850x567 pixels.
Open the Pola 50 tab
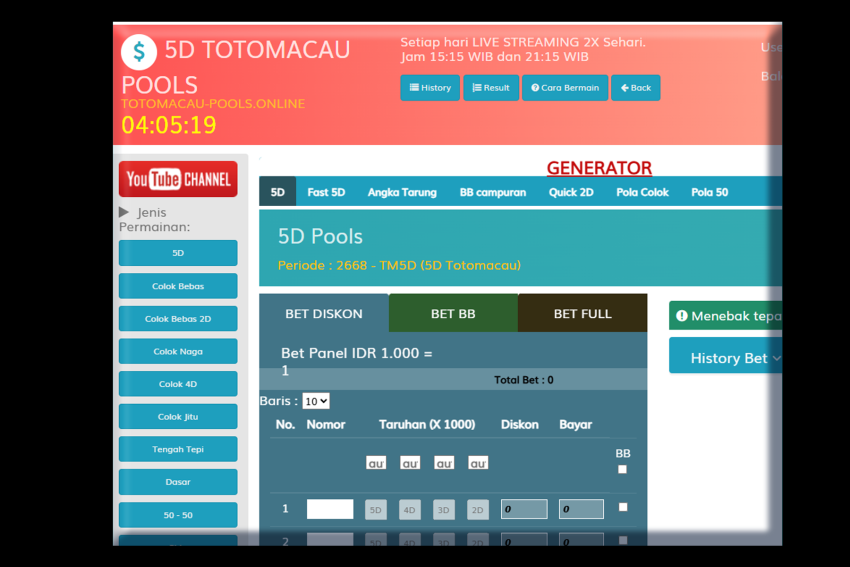710,192
